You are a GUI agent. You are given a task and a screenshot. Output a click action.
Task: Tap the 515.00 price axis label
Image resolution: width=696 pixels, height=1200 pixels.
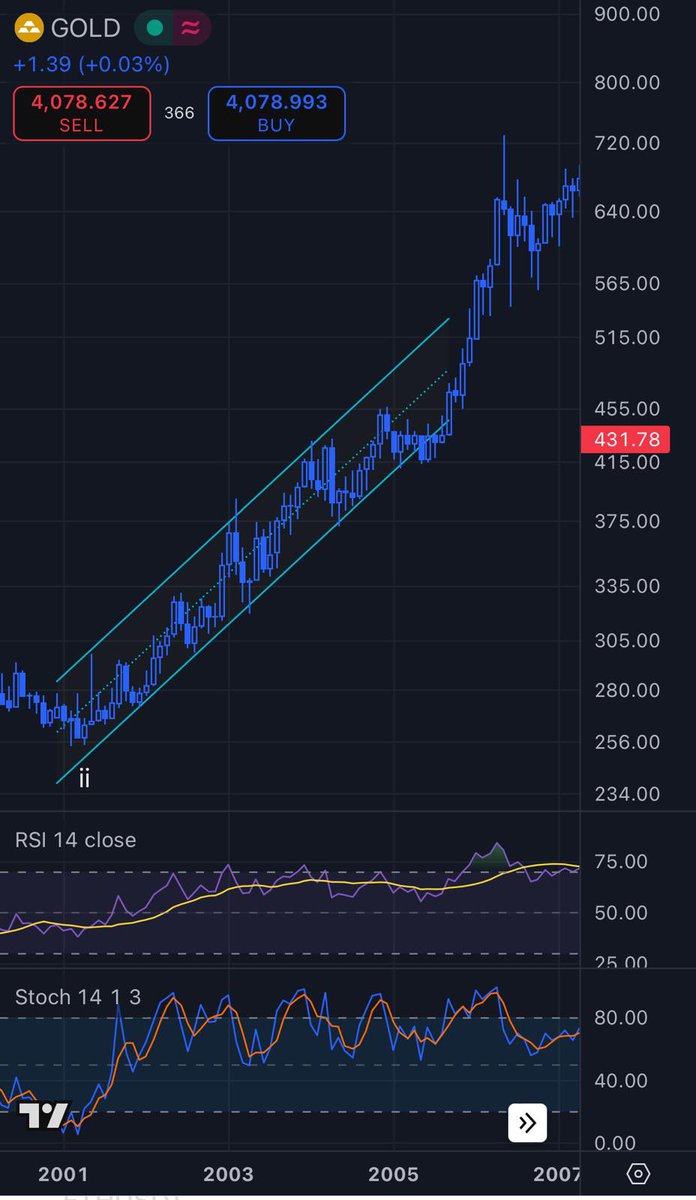pos(626,337)
